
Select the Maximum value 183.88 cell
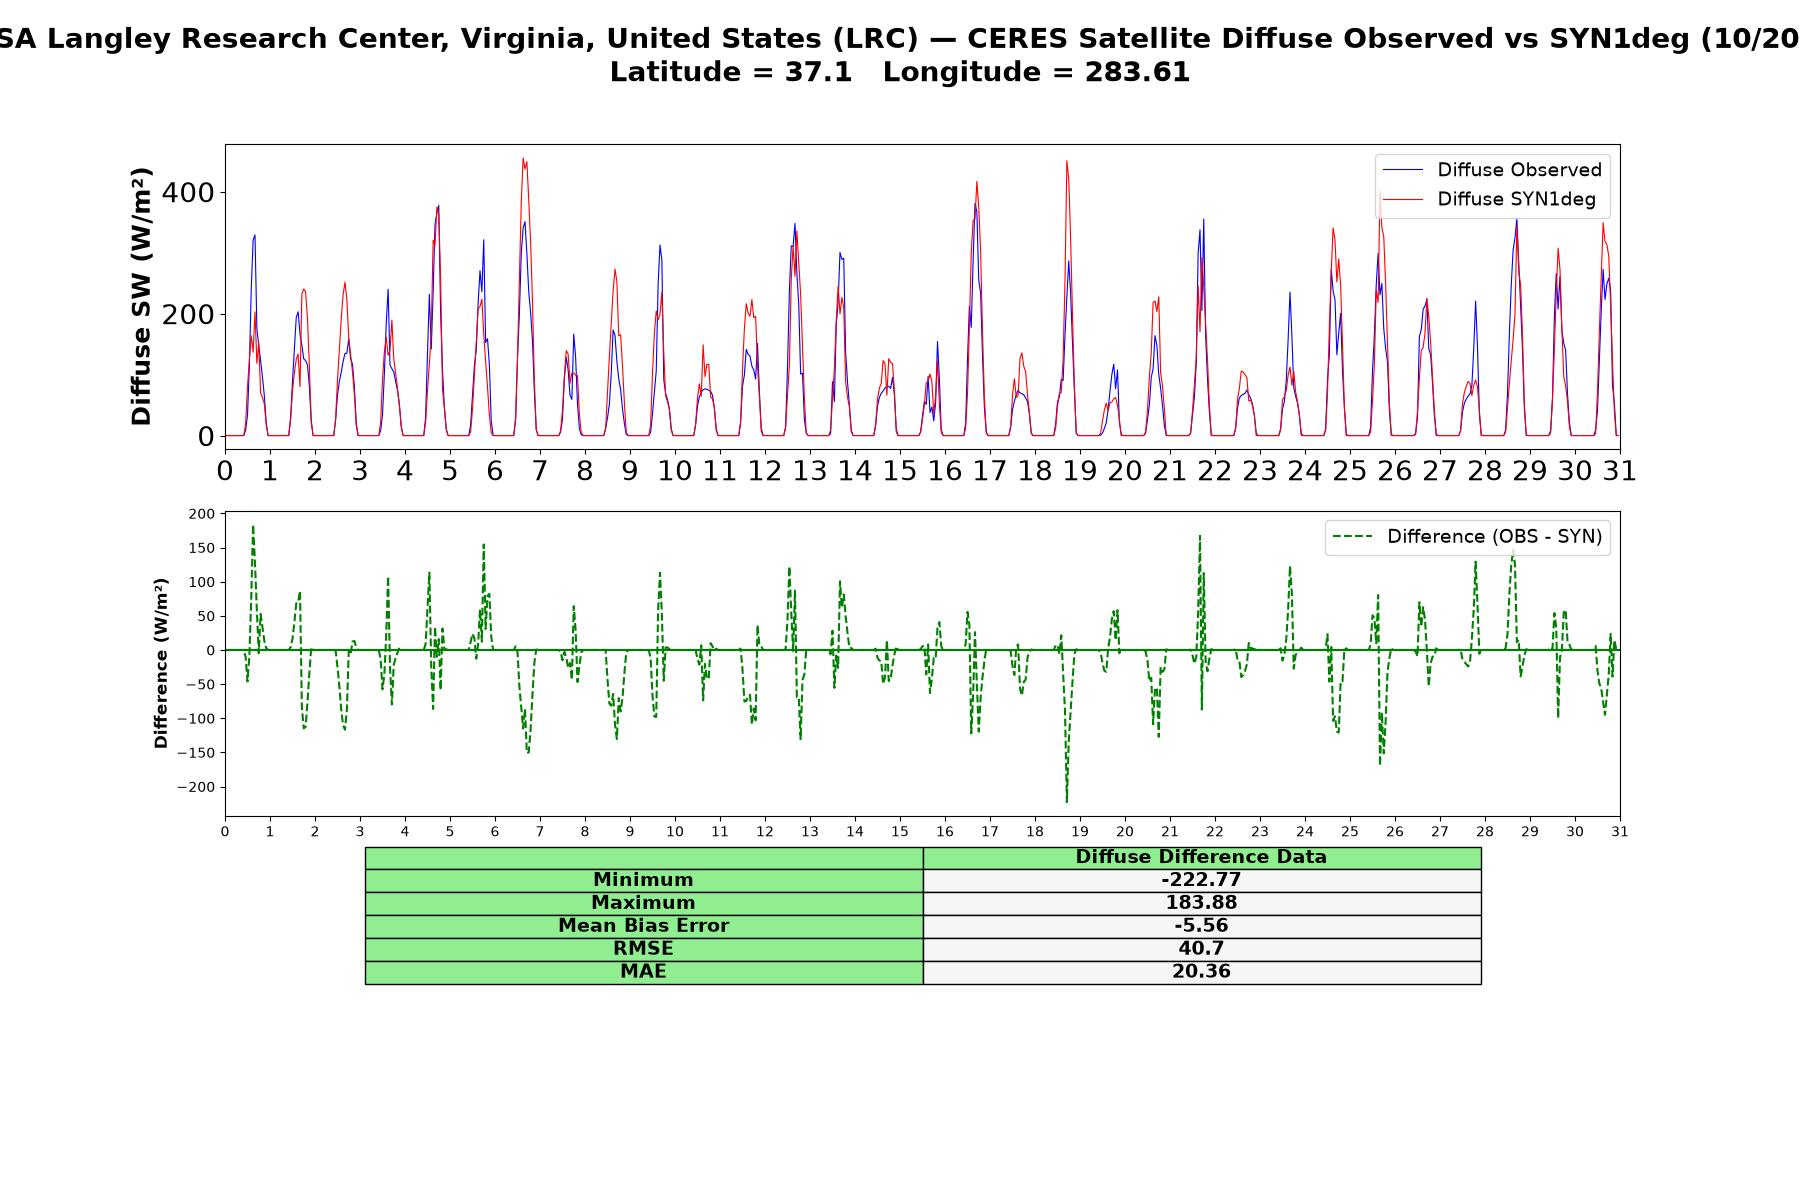1202,903
